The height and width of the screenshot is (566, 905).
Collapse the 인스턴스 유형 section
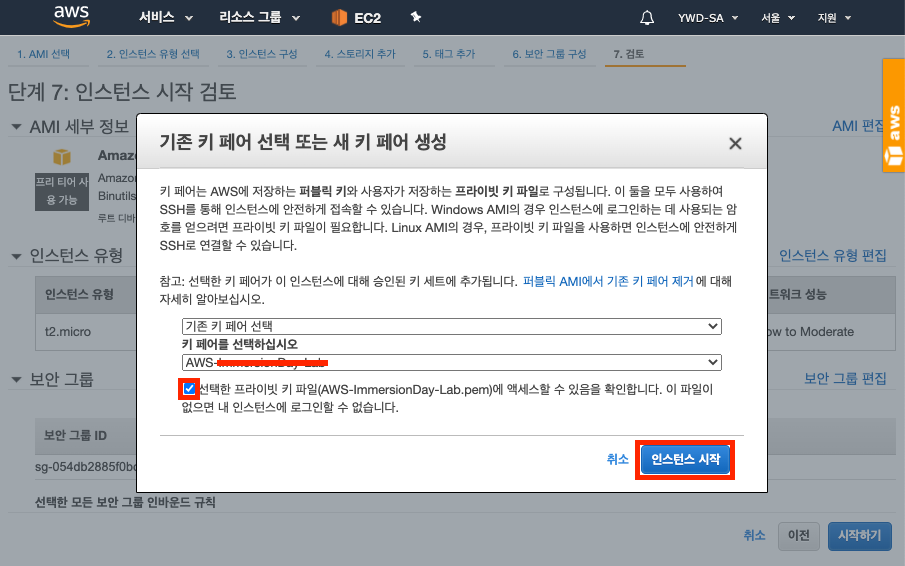pos(16,256)
